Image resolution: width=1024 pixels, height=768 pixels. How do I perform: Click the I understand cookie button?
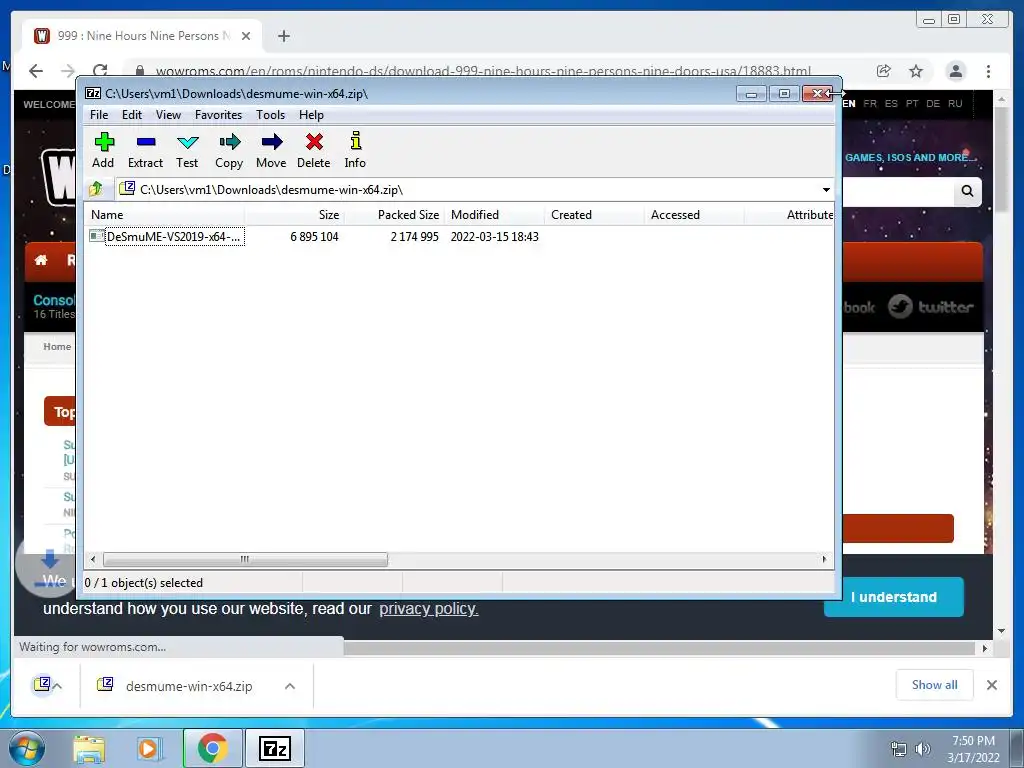(893, 597)
